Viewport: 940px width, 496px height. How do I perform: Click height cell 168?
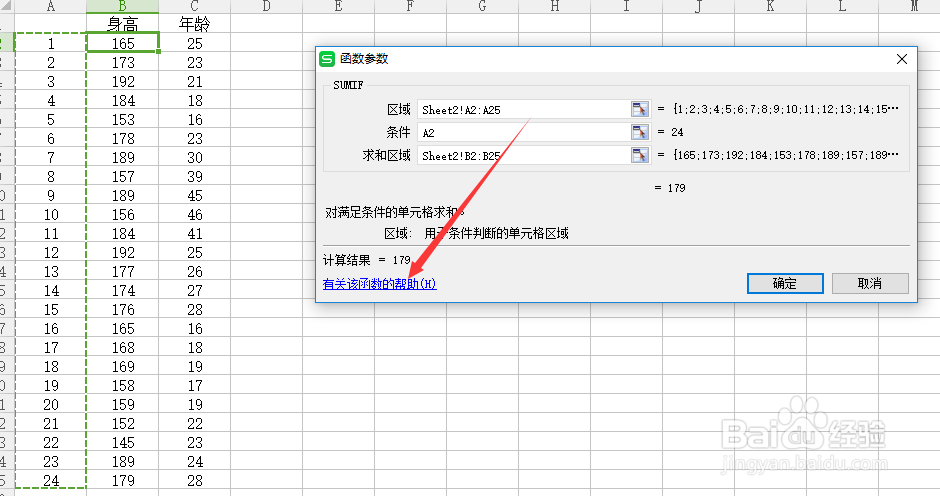(x=122, y=348)
